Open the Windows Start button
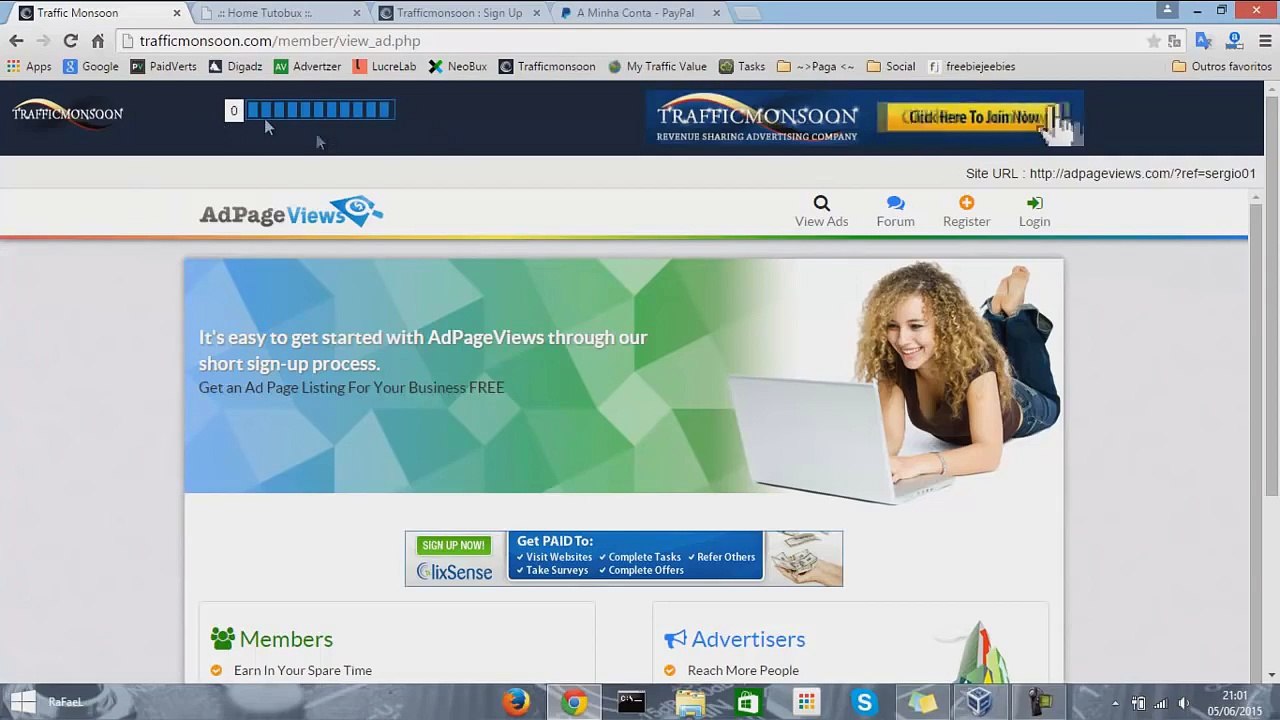Screen dimensions: 1280x720 [22, 702]
